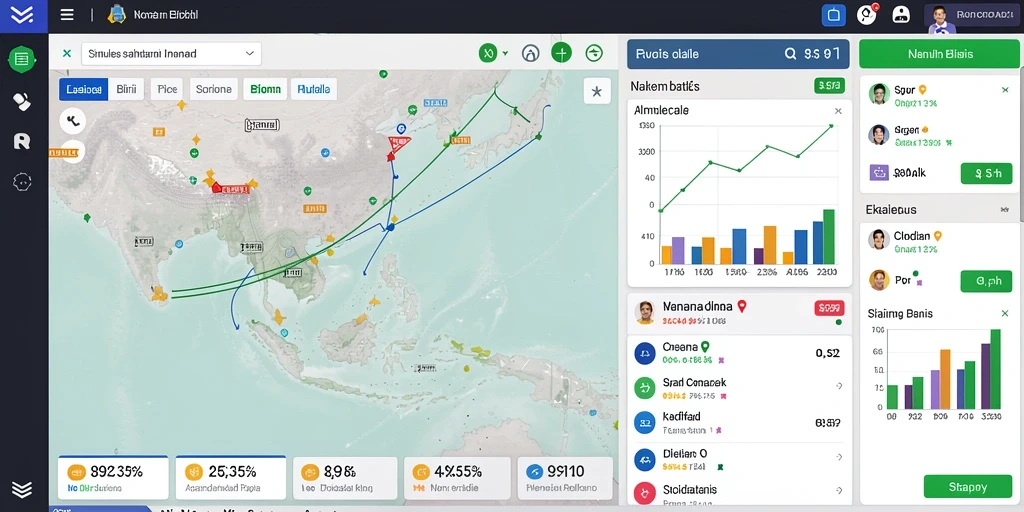The image size is (1024, 512).
Task: Open the blue square icon in the top bar
Action: coord(833,14)
